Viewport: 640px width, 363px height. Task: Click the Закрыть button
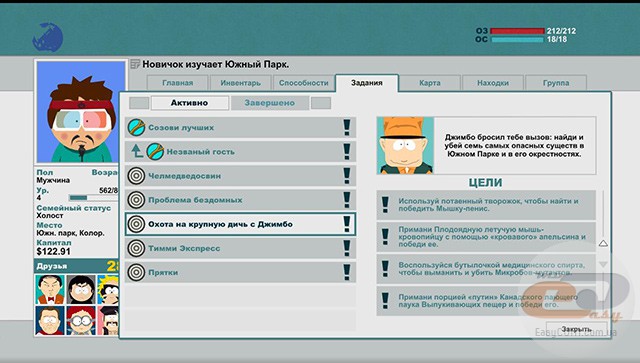click(x=576, y=329)
